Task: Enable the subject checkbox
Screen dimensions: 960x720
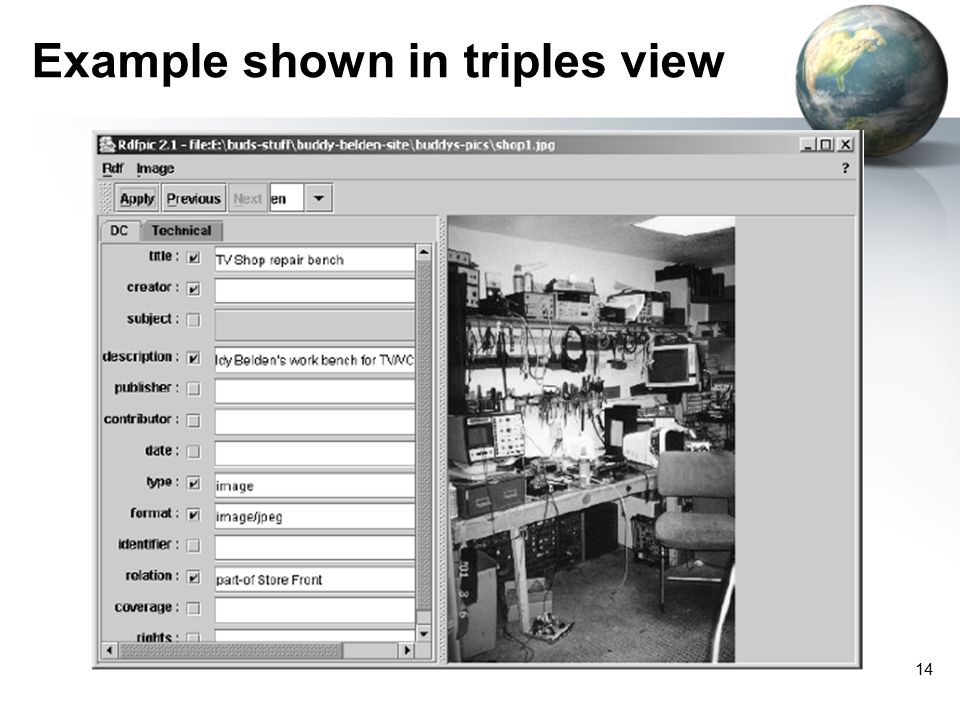Action: [193, 320]
